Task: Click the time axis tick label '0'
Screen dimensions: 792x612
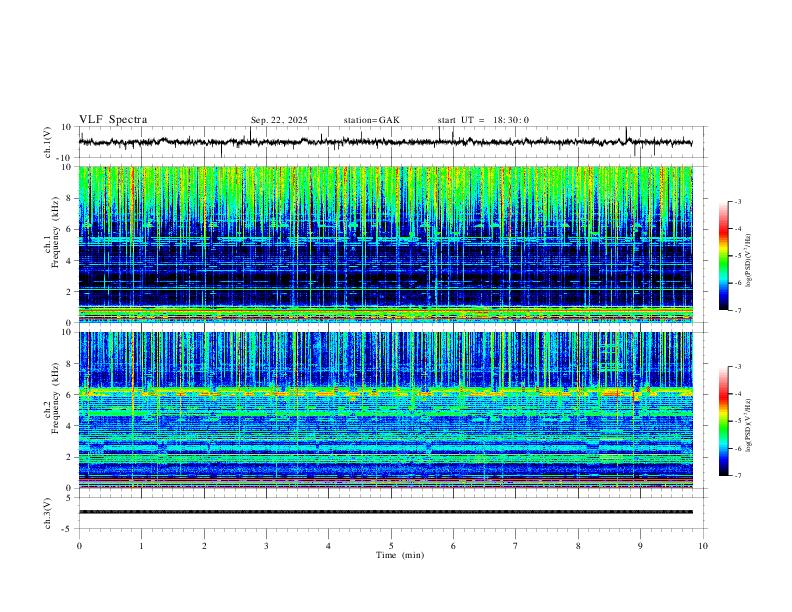Action: [79, 546]
